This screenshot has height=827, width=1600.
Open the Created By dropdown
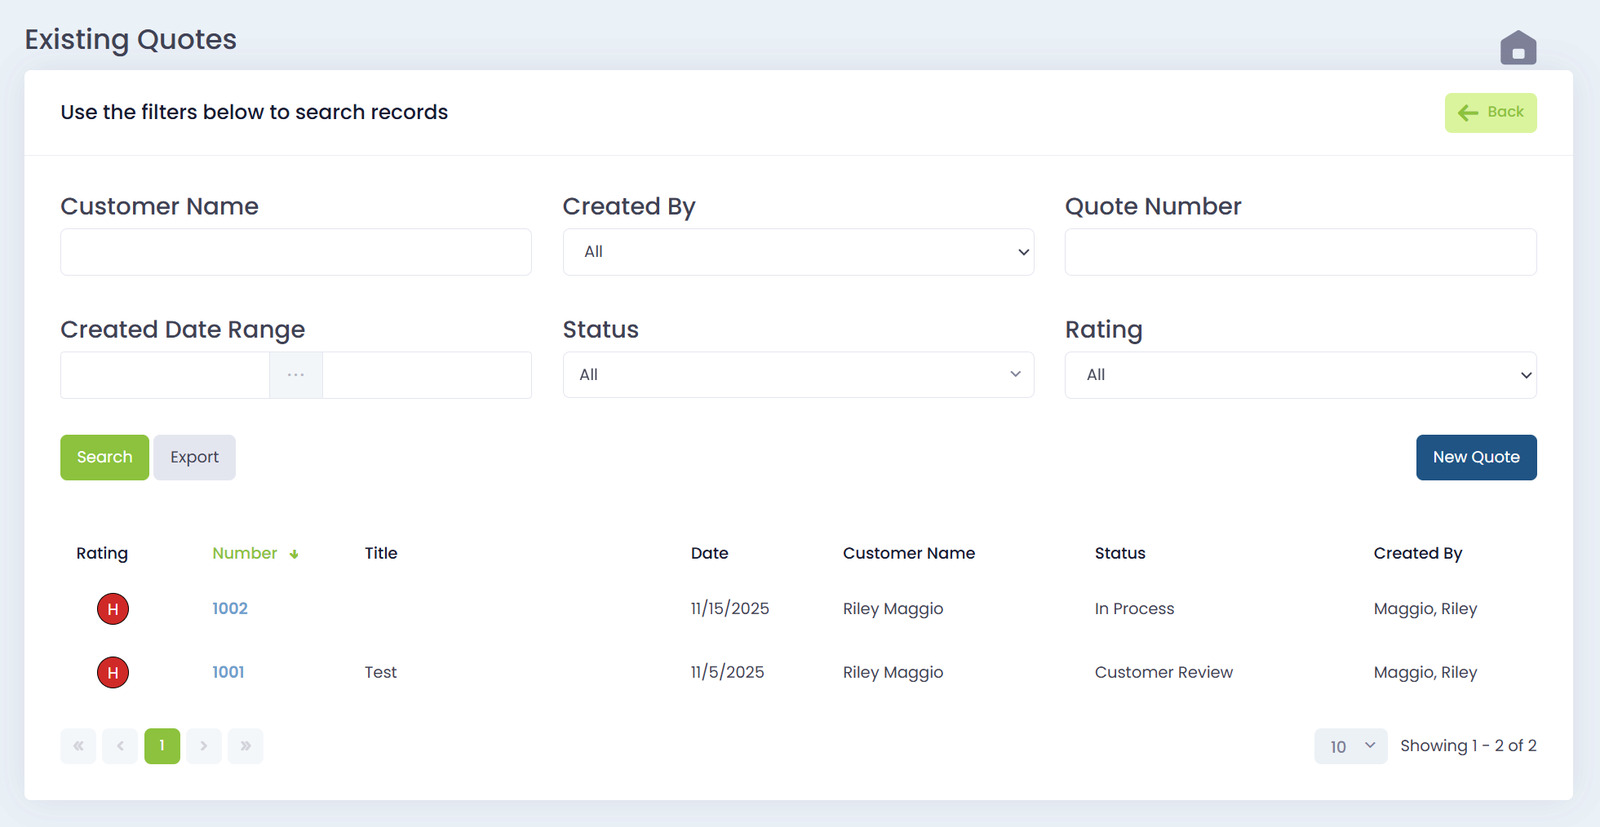pyautogui.click(x=798, y=252)
